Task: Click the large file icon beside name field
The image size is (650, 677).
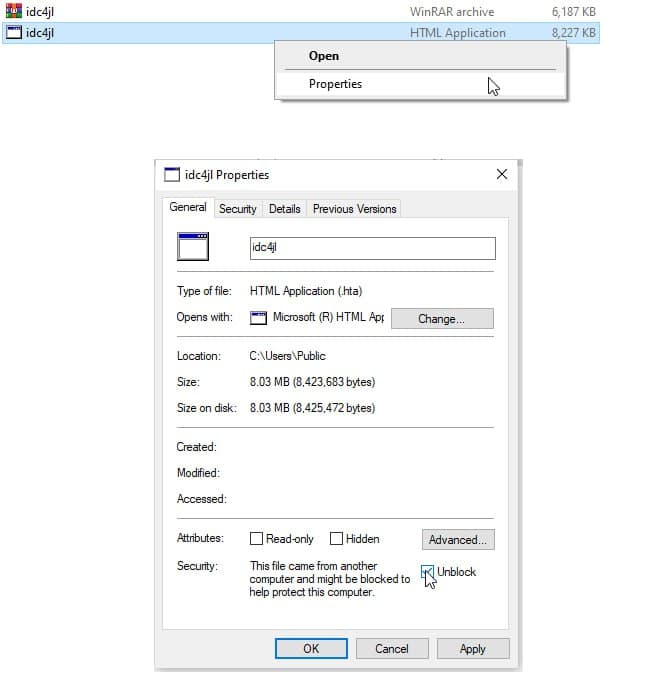Action: (192, 246)
